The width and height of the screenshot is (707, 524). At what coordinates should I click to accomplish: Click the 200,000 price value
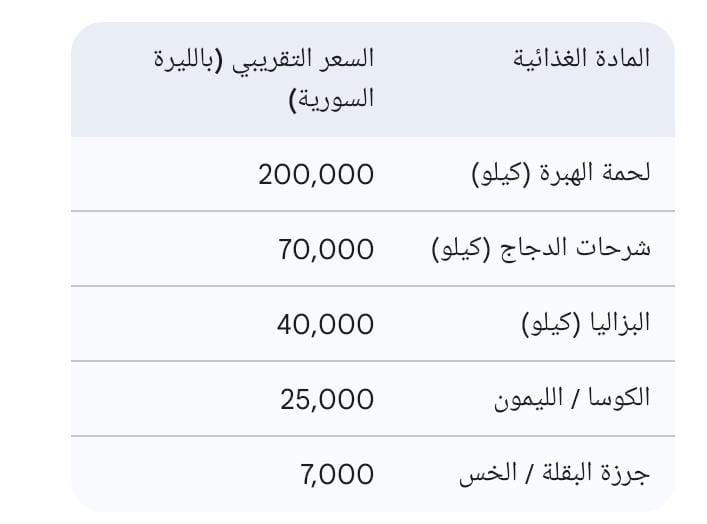click(x=316, y=174)
